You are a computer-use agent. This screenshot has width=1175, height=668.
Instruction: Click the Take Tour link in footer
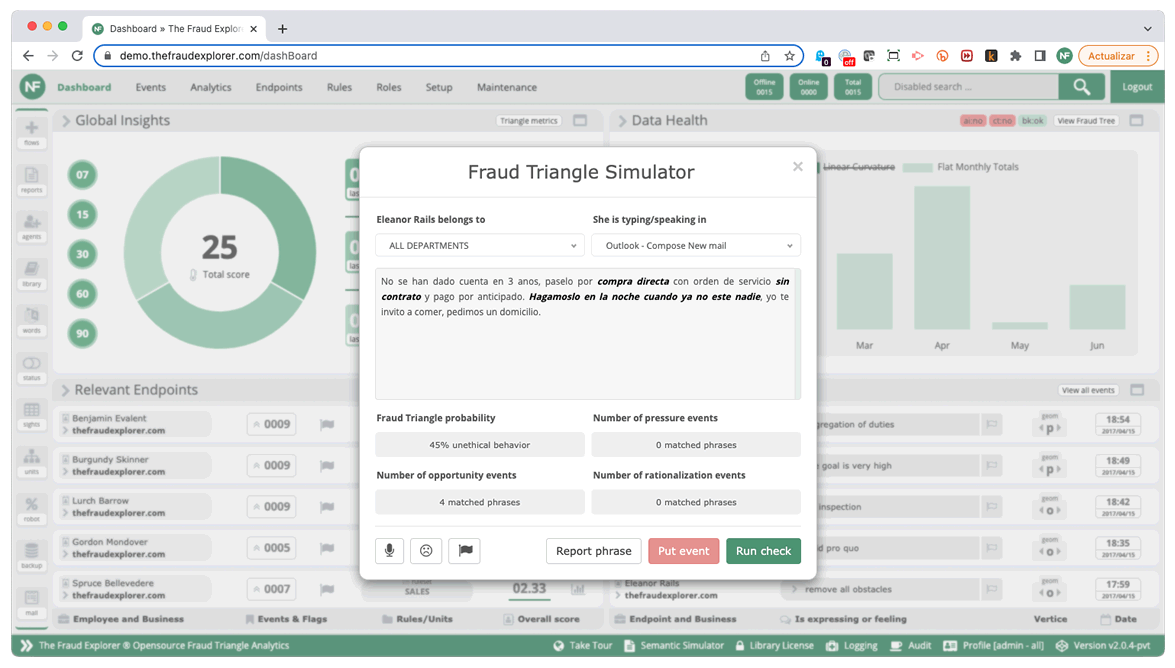[583, 646]
